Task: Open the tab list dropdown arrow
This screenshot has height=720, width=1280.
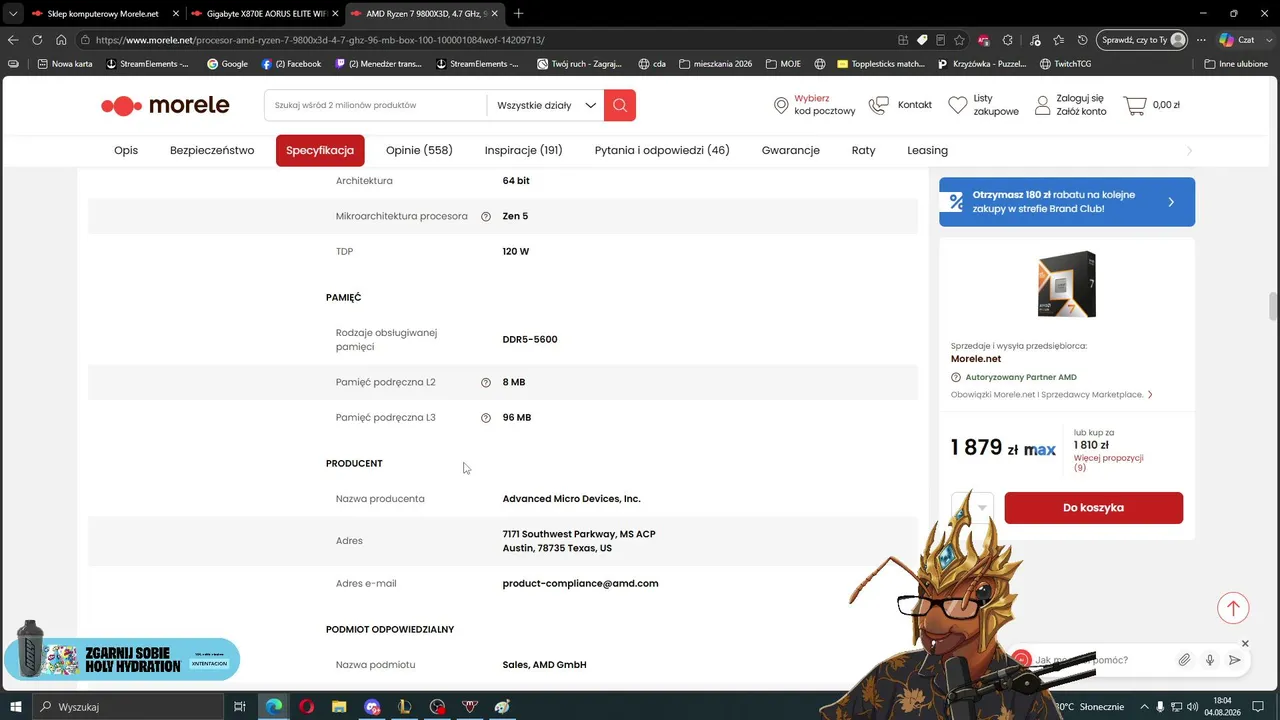Action: tap(13, 14)
